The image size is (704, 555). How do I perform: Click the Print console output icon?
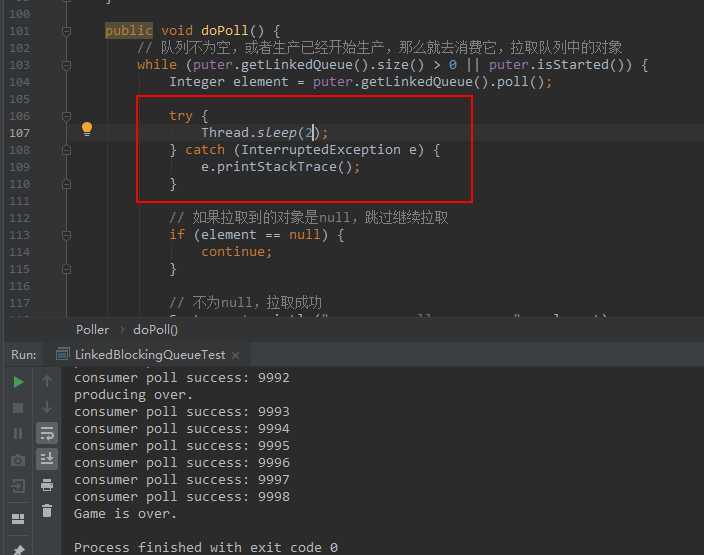[x=47, y=485]
